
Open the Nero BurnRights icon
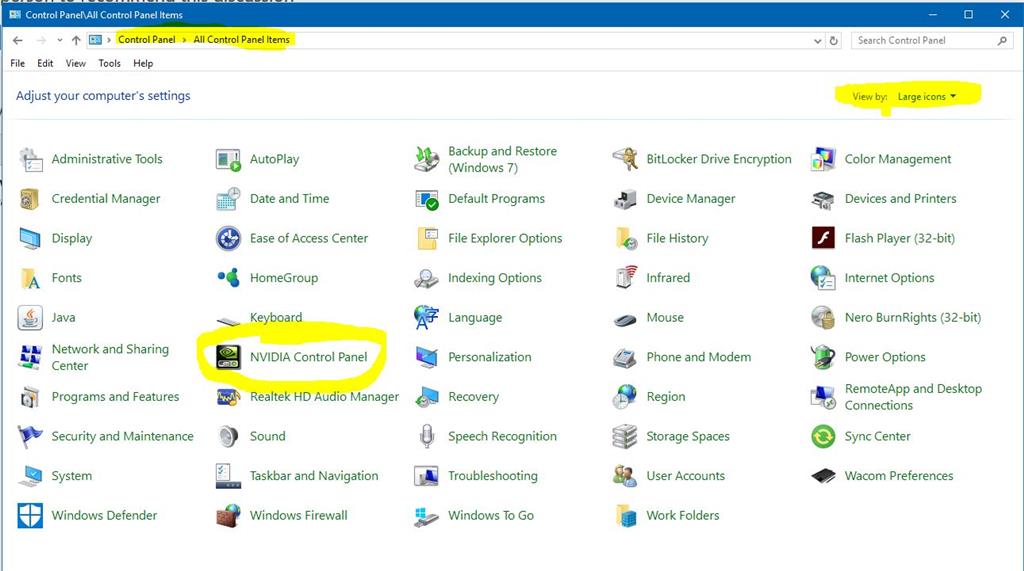point(823,318)
